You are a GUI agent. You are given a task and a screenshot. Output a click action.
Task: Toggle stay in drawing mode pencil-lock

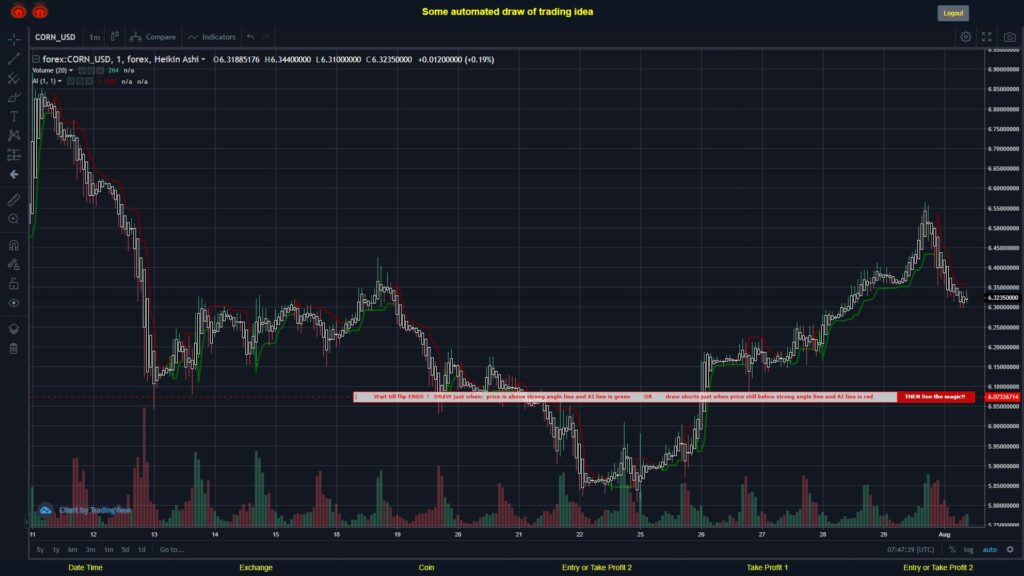coord(14,264)
